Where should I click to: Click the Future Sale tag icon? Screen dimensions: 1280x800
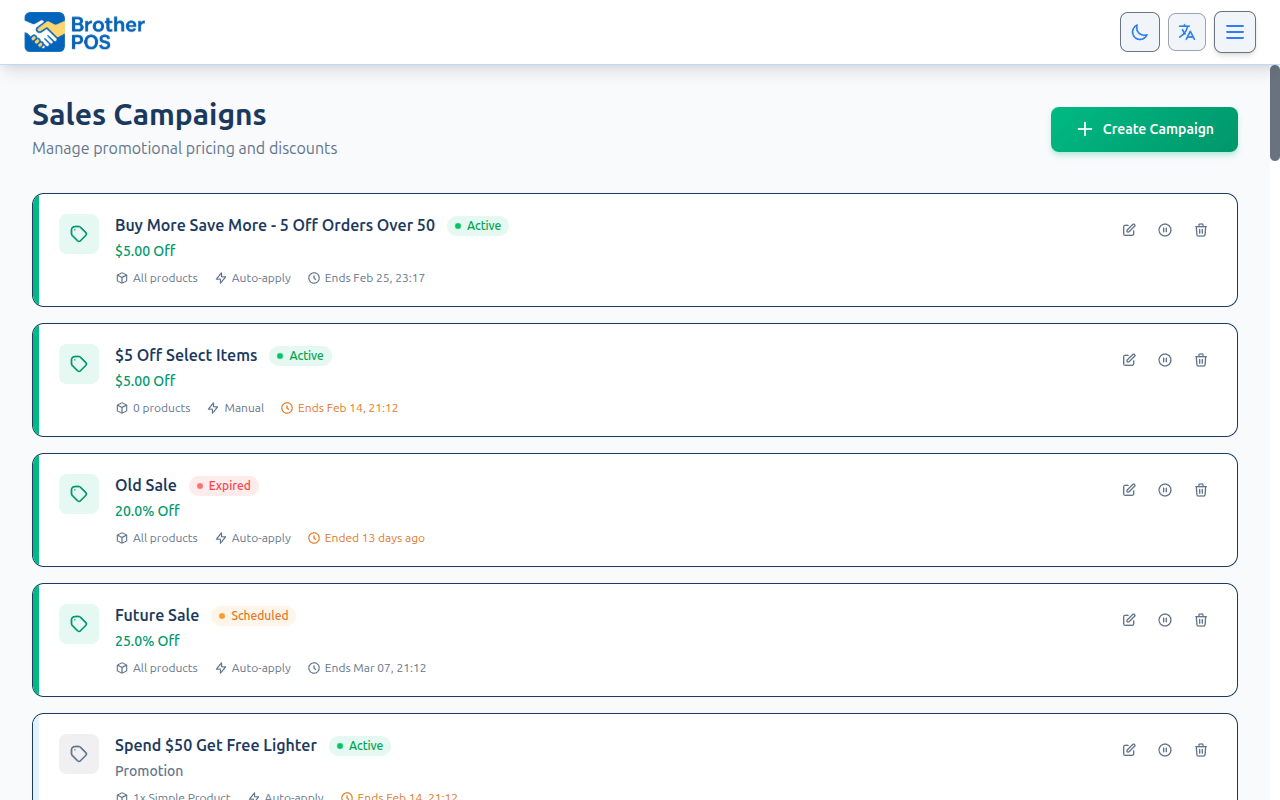[x=79, y=624]
